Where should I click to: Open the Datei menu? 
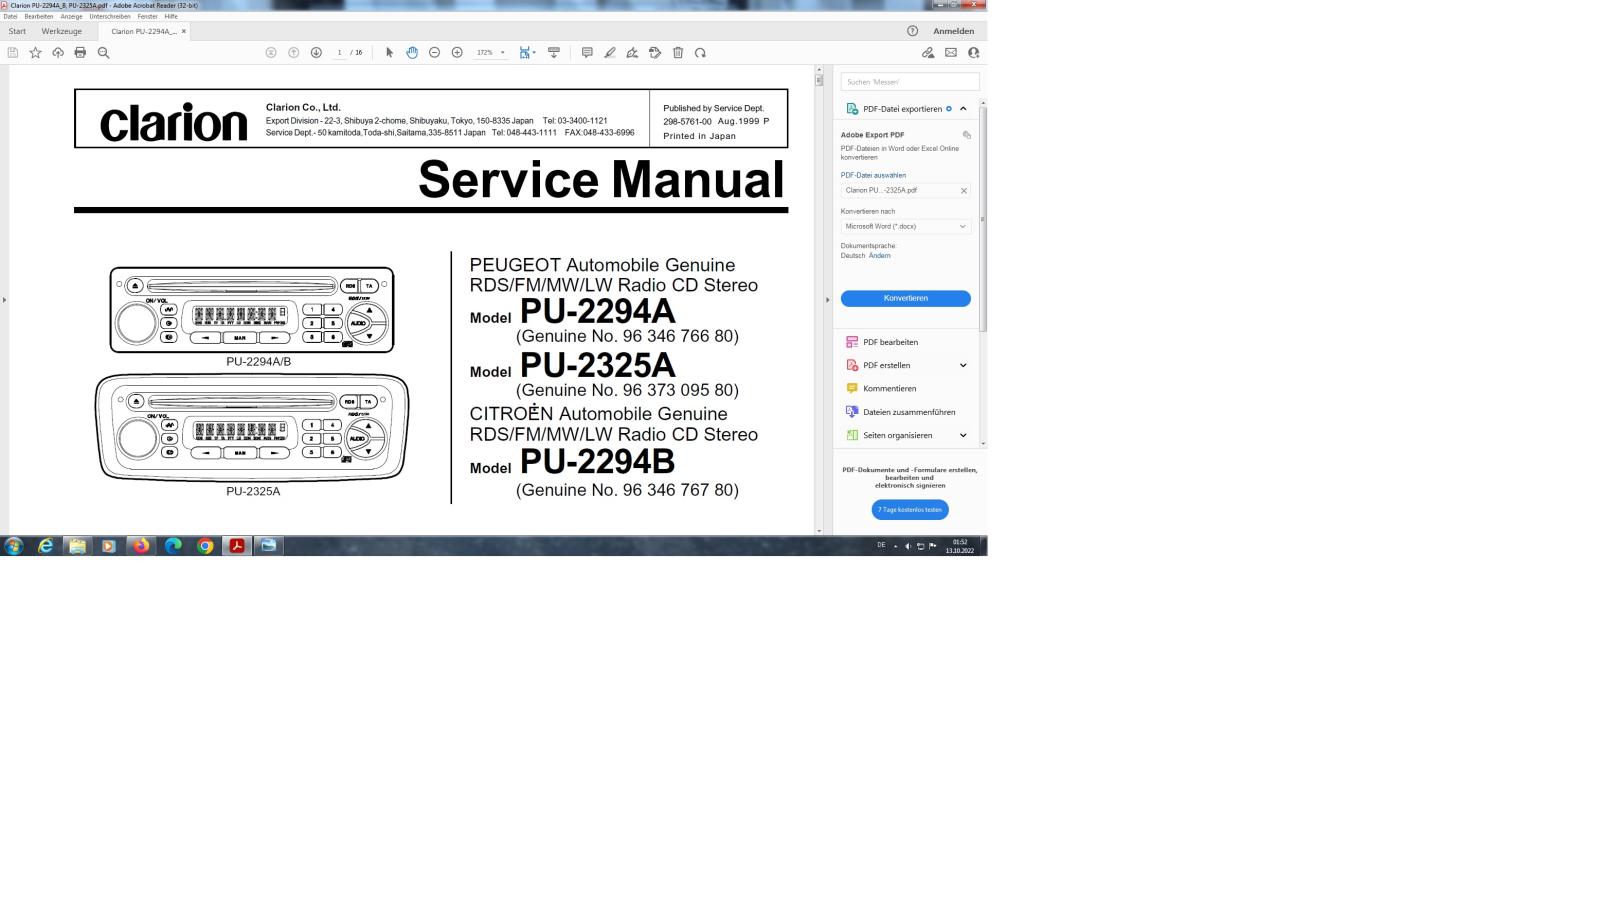11,17
